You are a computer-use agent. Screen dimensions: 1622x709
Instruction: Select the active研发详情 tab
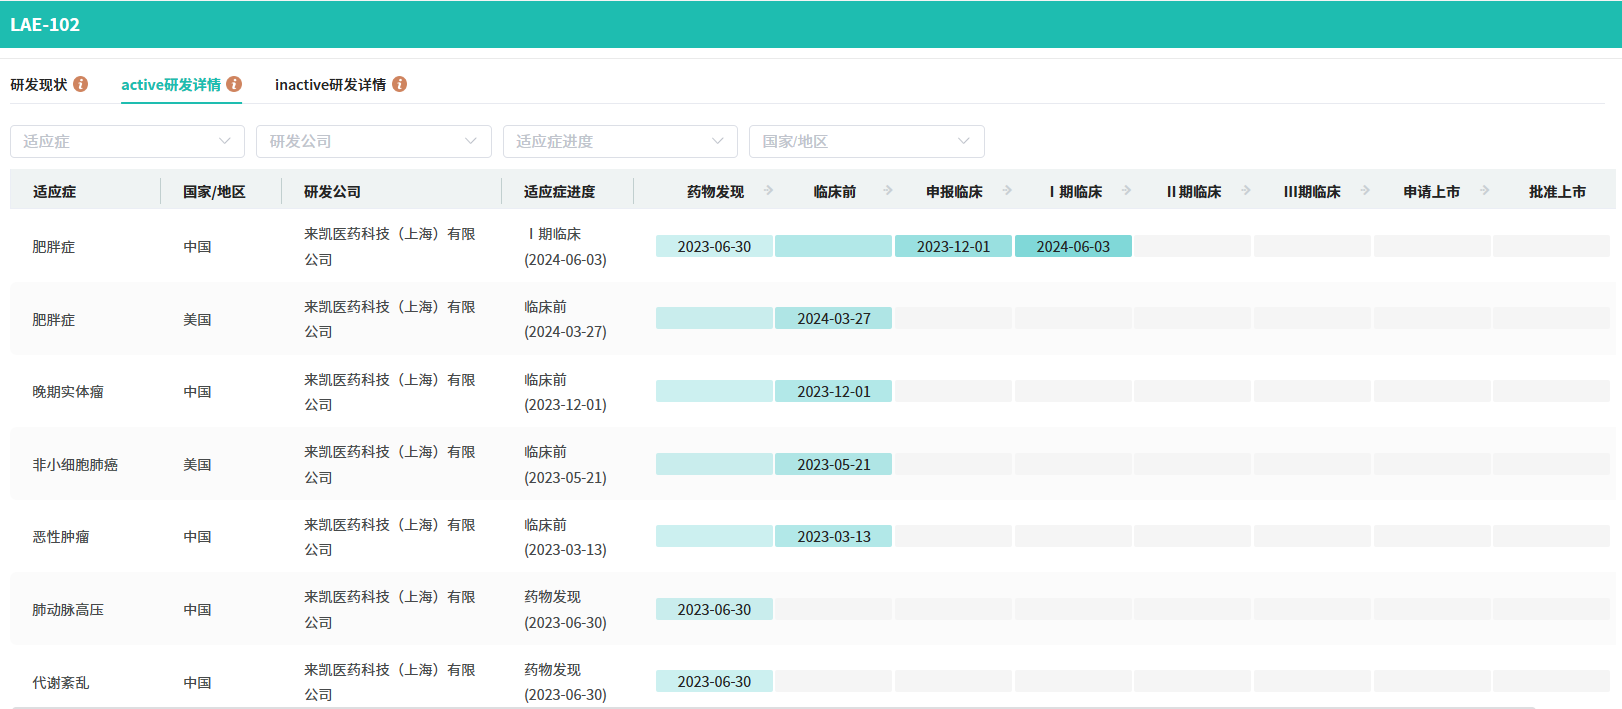coord(171,85)
